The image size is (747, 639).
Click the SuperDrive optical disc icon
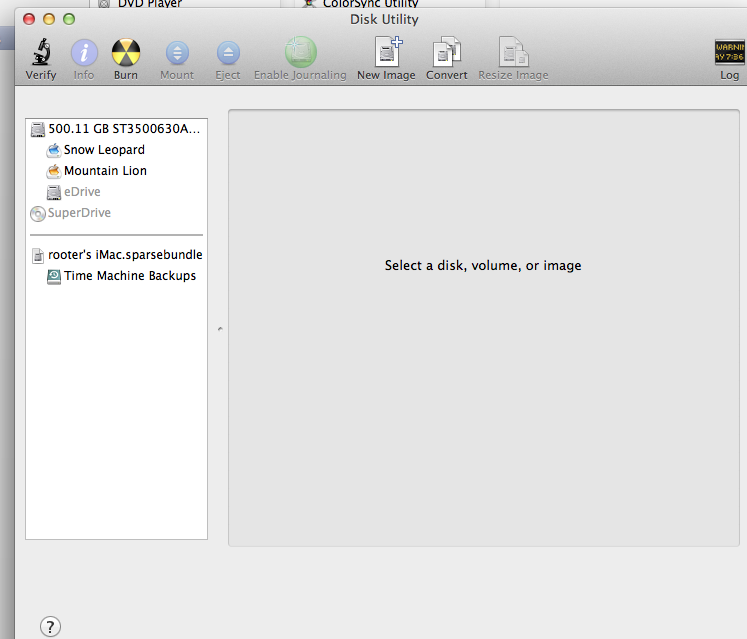pos(38,213)
